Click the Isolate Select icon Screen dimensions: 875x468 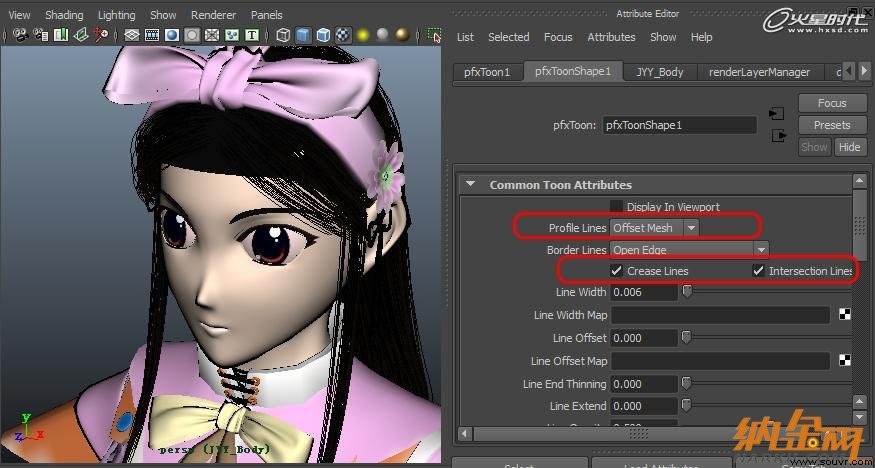coord(434,36)
